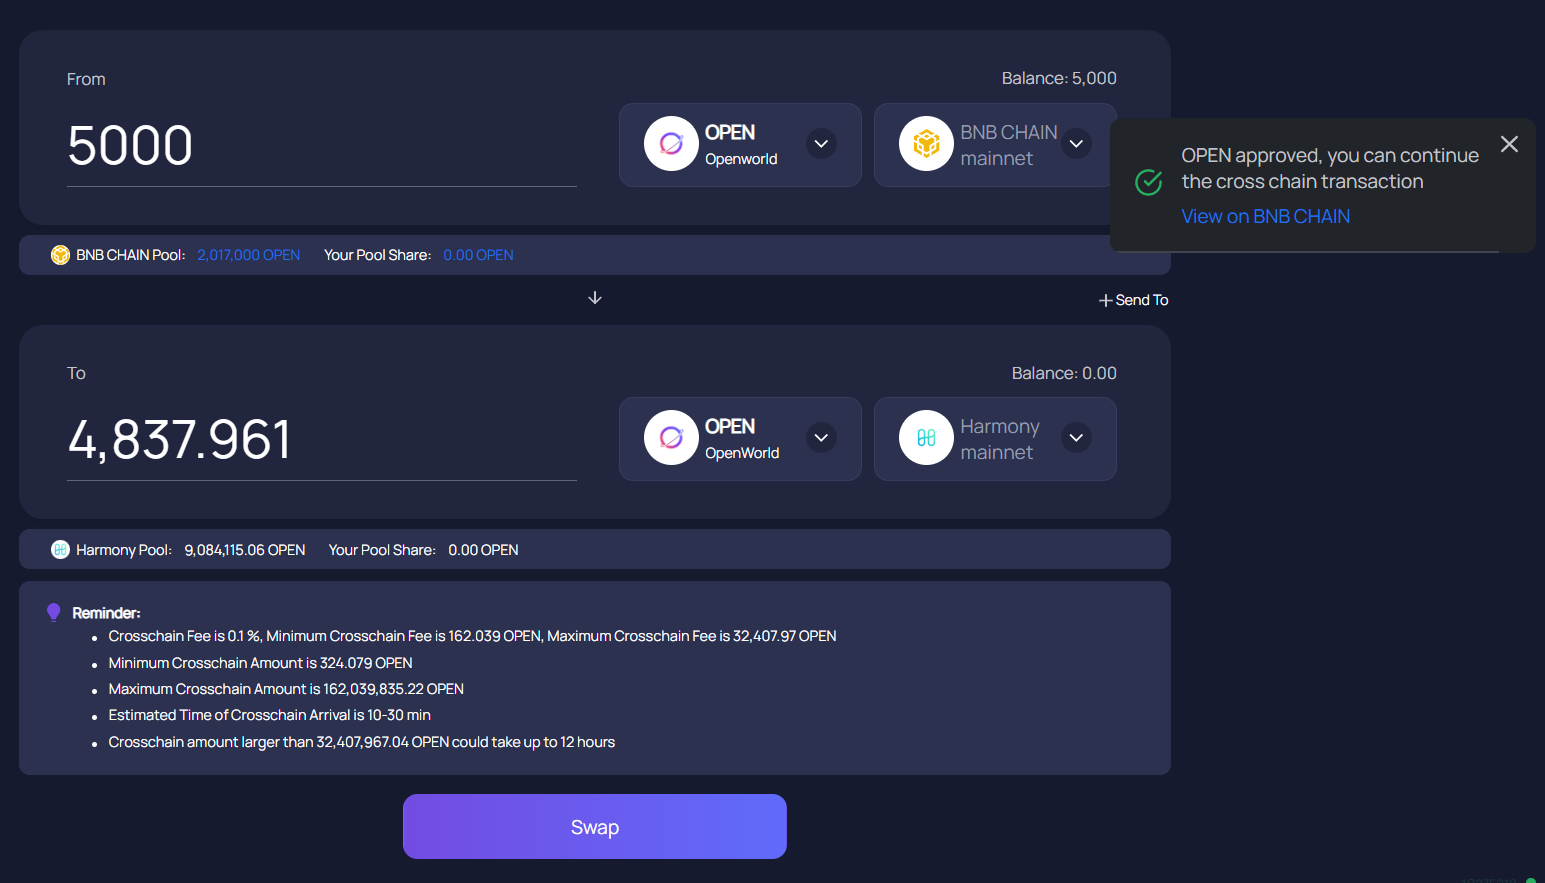Expand the To token OPEN dropdown
The height and width of the screenshot is (883, 1545).
click(821, 438)
